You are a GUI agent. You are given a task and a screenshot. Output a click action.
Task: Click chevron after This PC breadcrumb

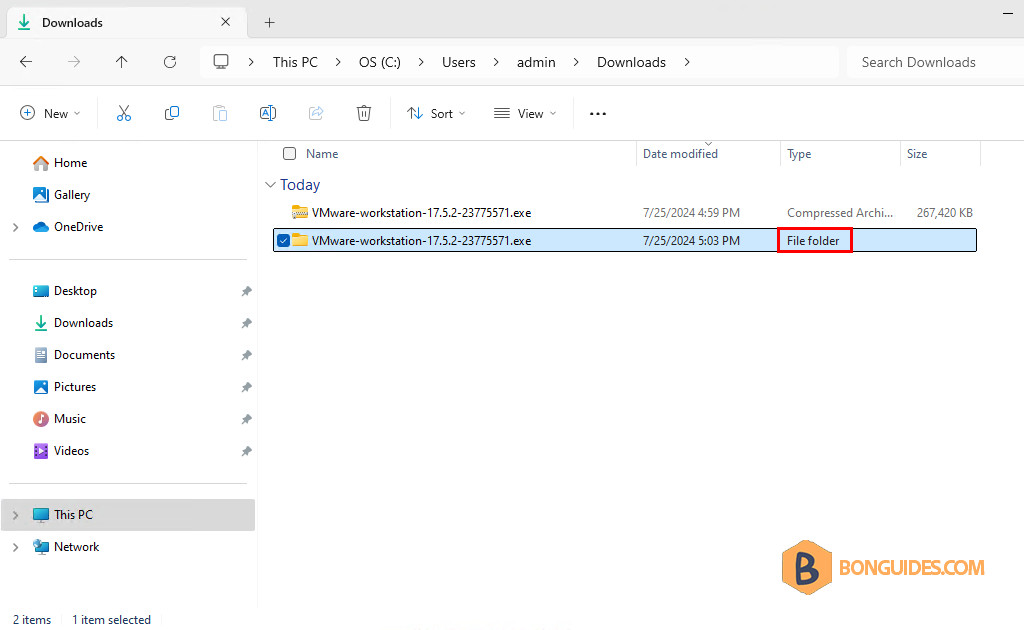(x=338, y=62)
